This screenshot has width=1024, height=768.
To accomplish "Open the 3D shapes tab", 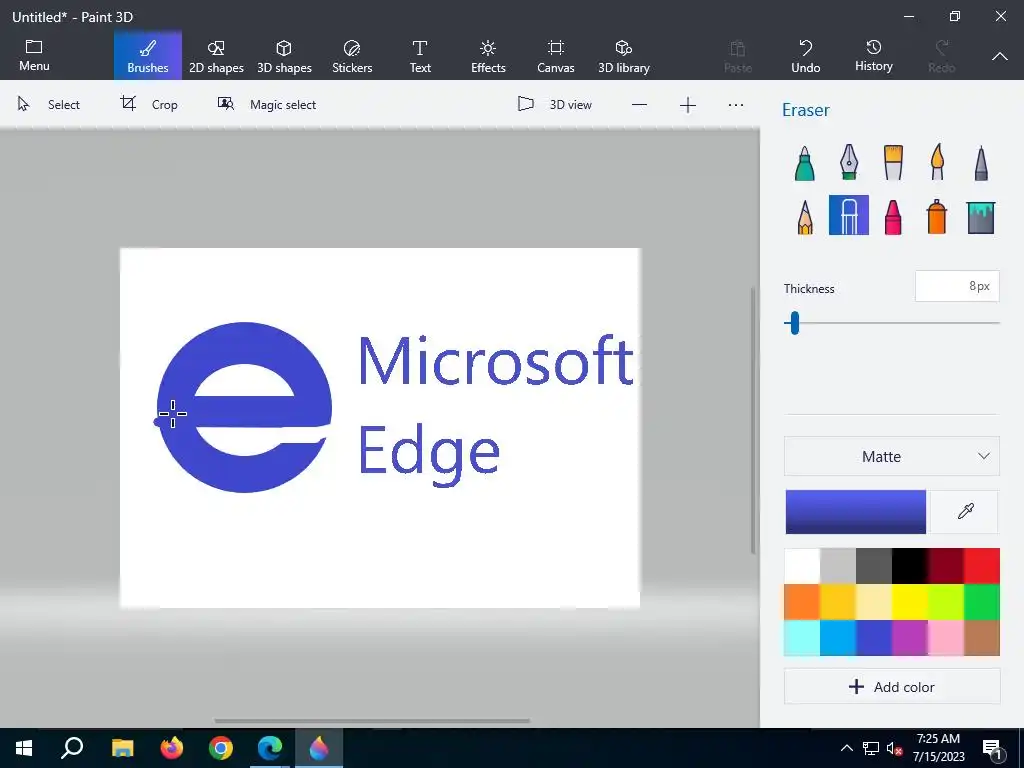I will click(x=284, y=56).
